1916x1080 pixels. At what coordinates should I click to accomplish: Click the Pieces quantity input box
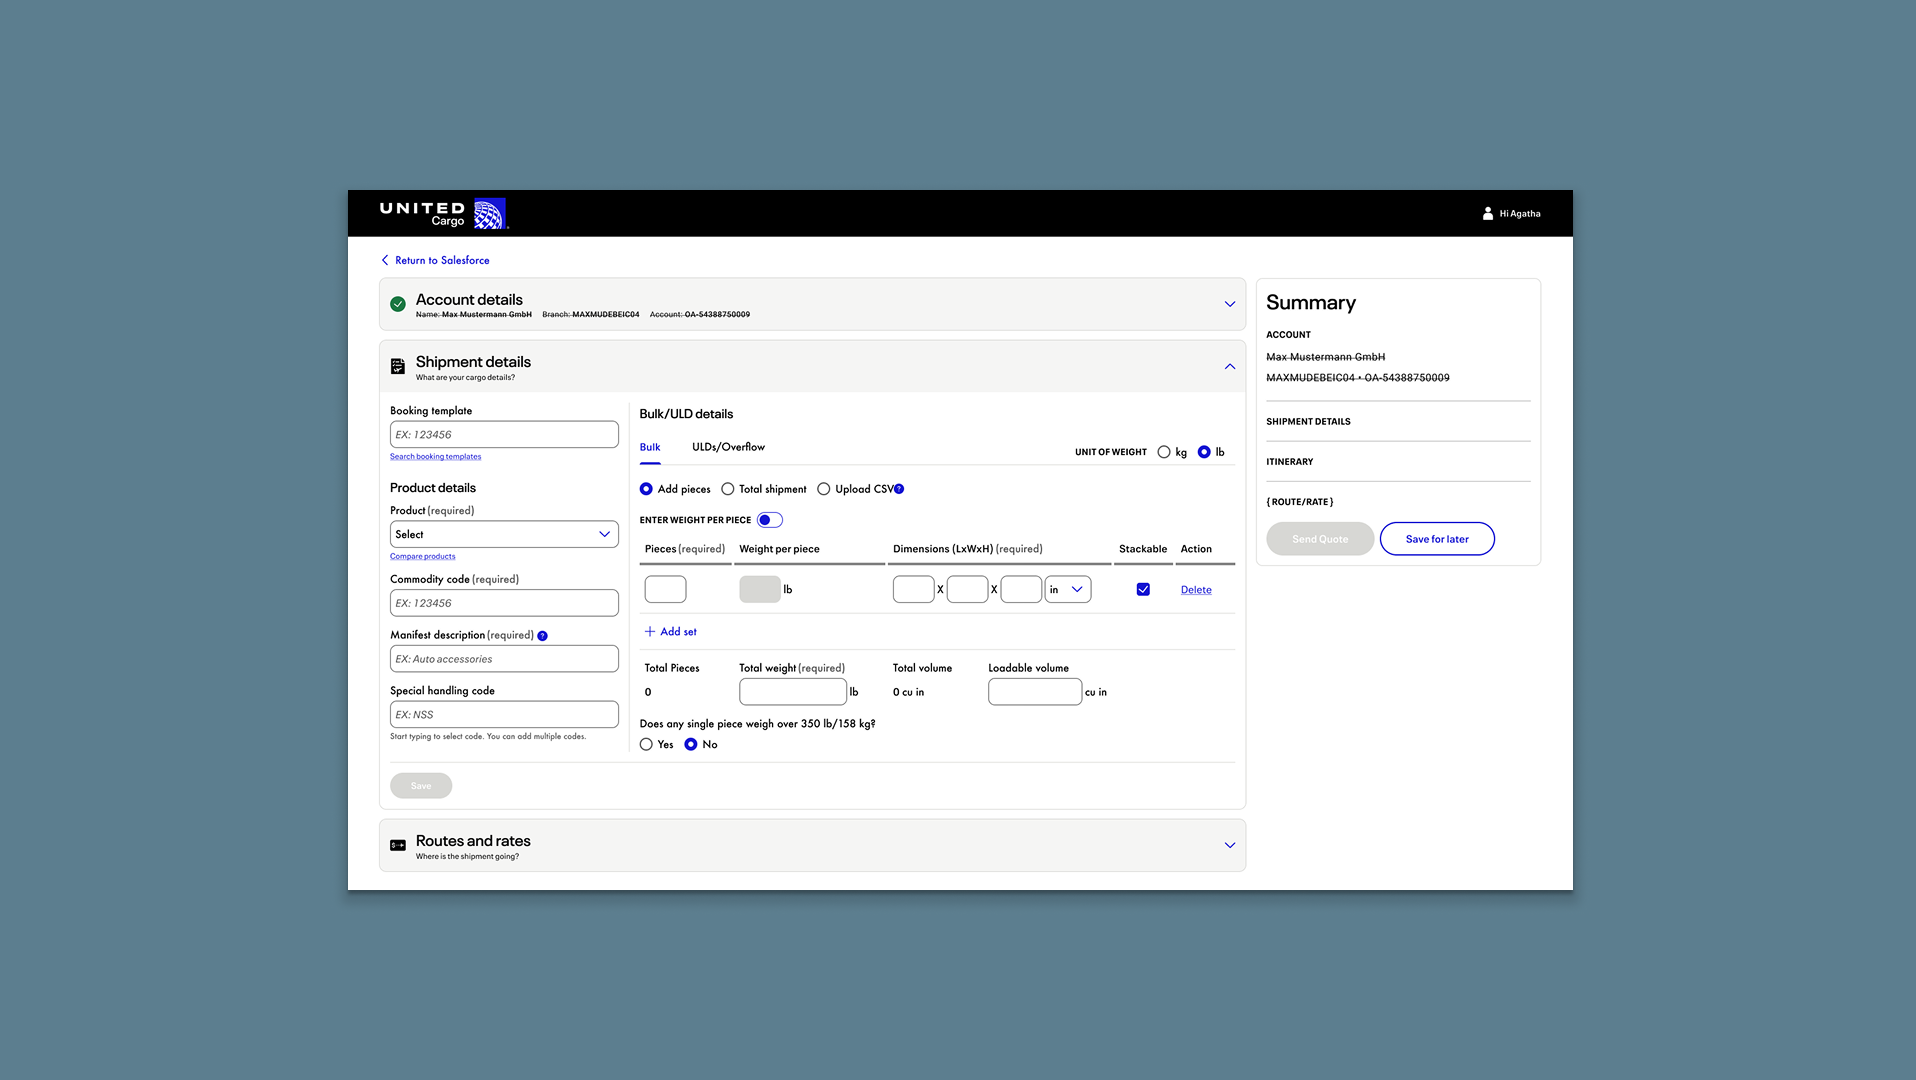[665, 590]
